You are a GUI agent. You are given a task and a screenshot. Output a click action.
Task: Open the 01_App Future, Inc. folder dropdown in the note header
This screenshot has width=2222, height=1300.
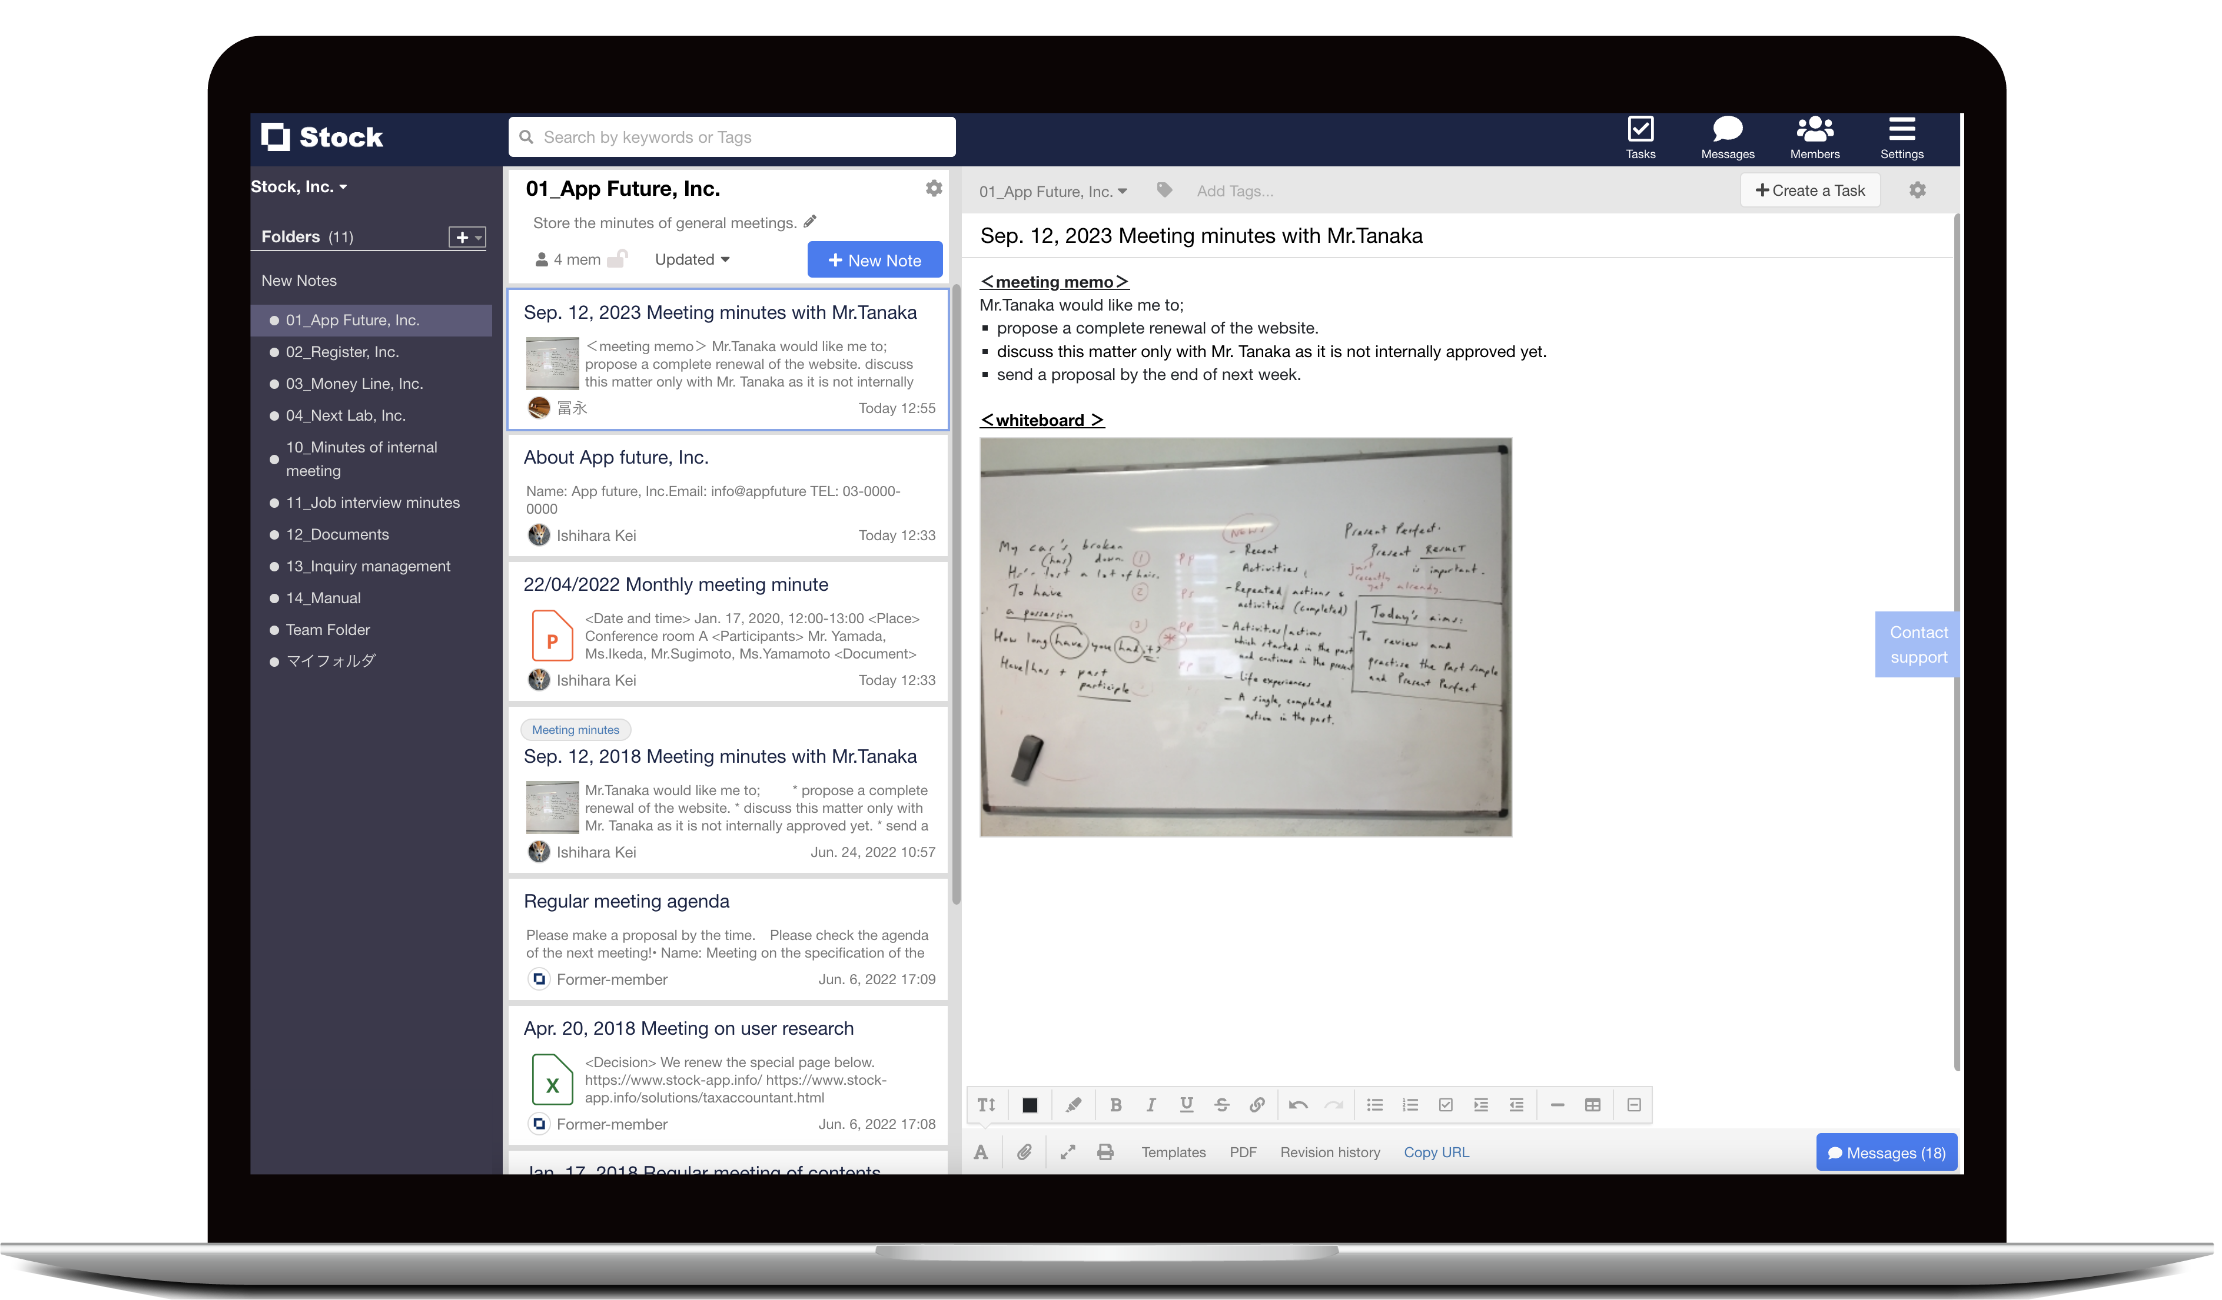(1052, 191)
